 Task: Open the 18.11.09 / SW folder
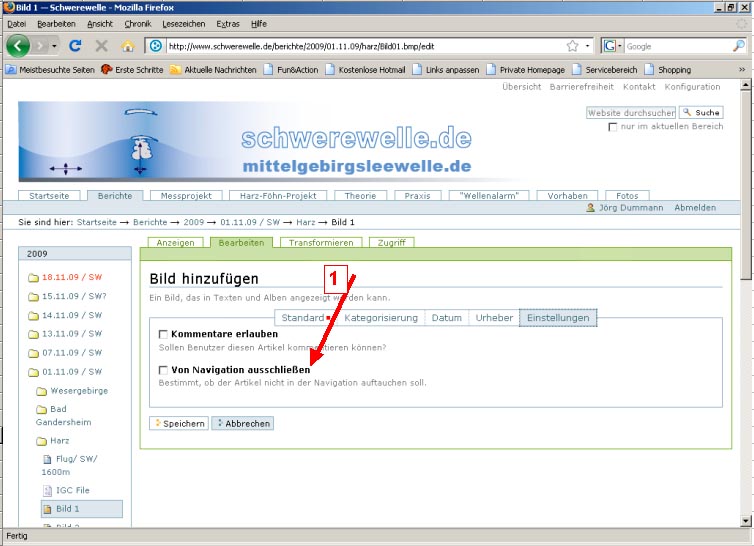[71, 277]
